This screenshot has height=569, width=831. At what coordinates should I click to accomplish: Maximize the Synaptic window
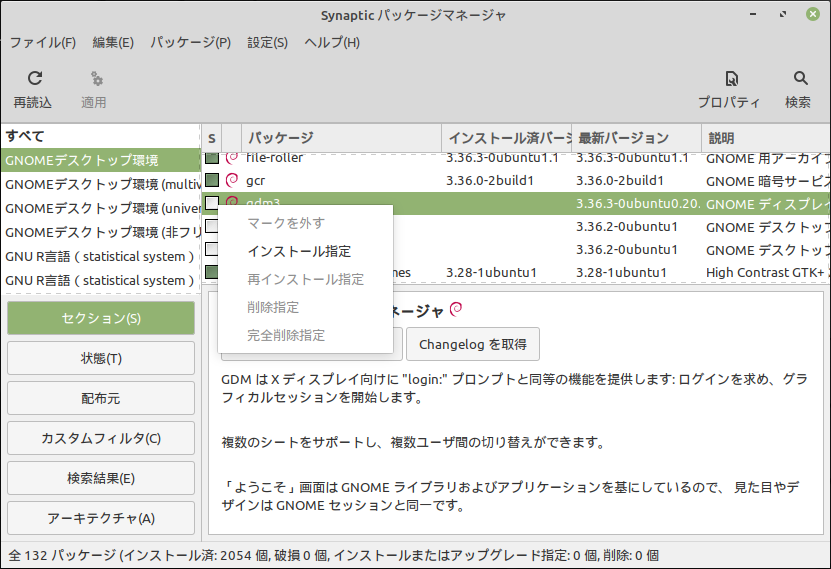[783, 14]
